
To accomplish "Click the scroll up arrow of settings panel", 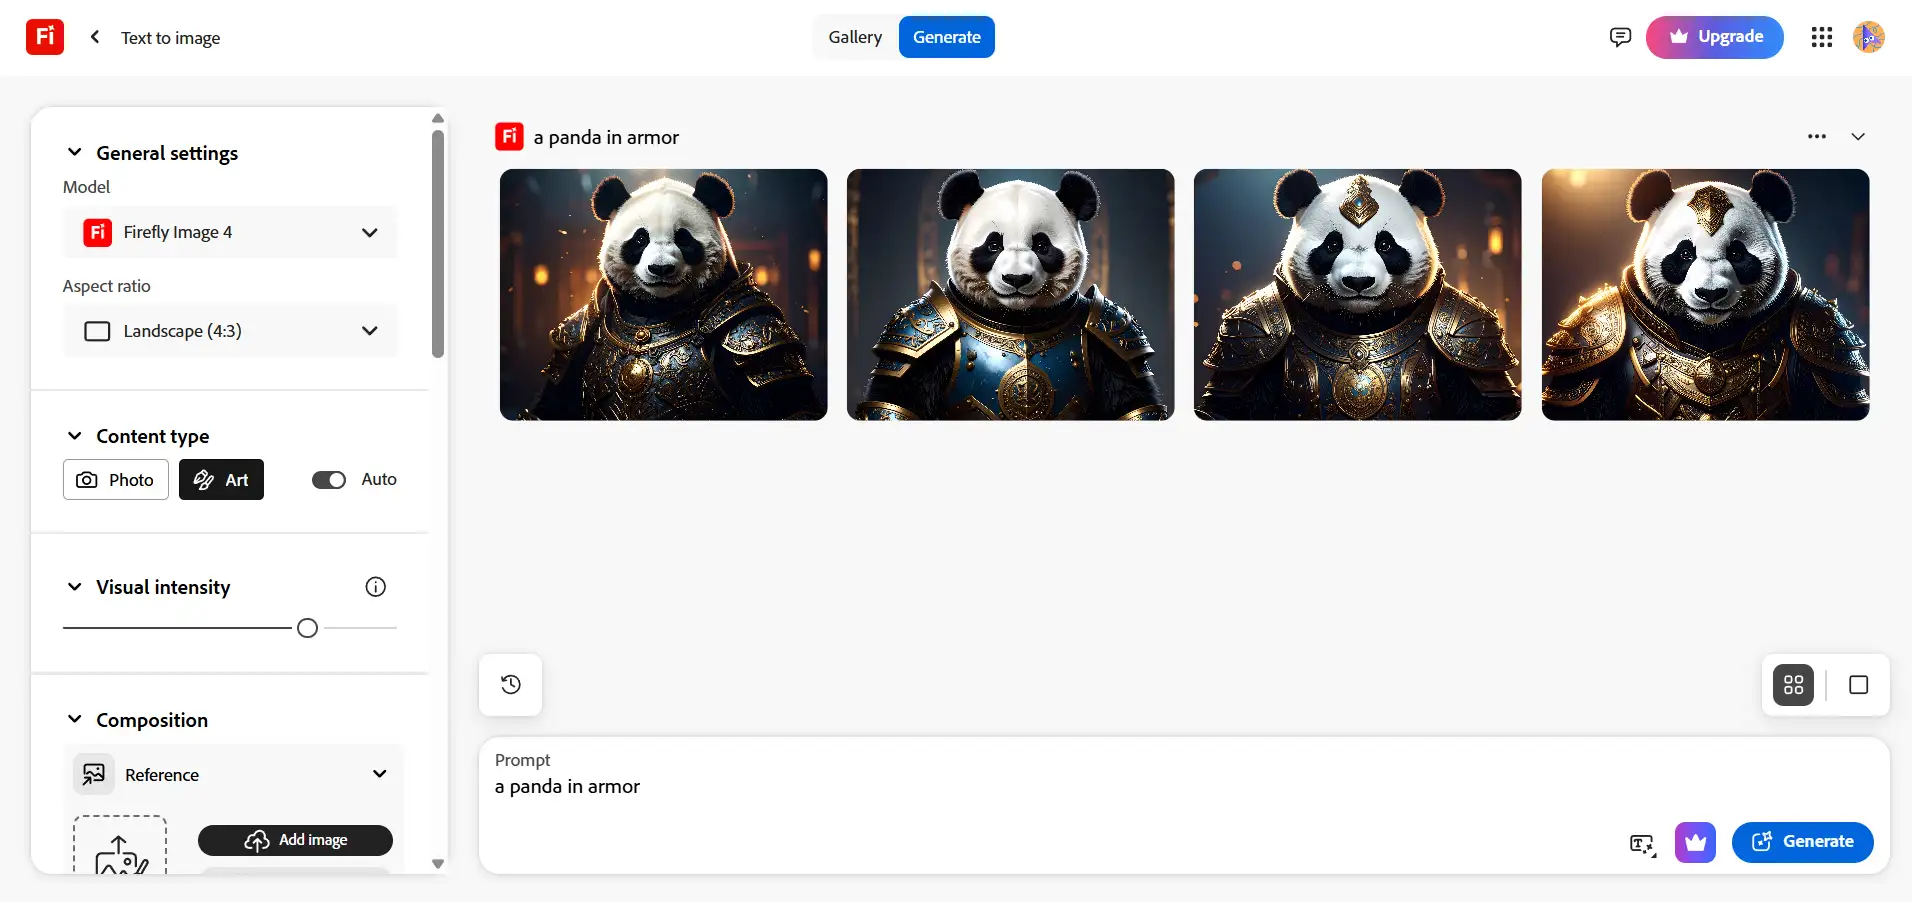I will (x=438, y=118).
